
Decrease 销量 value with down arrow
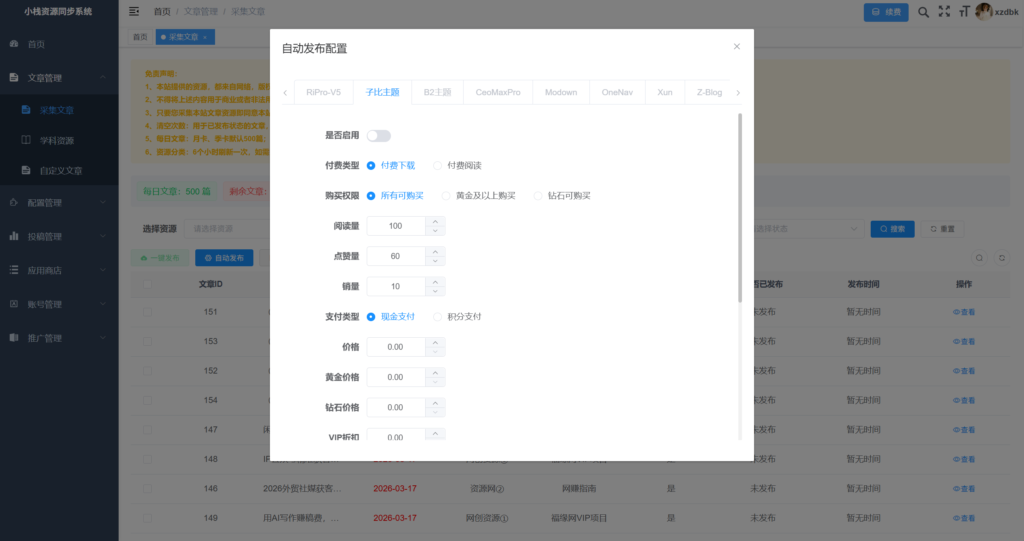coord(435,291)
